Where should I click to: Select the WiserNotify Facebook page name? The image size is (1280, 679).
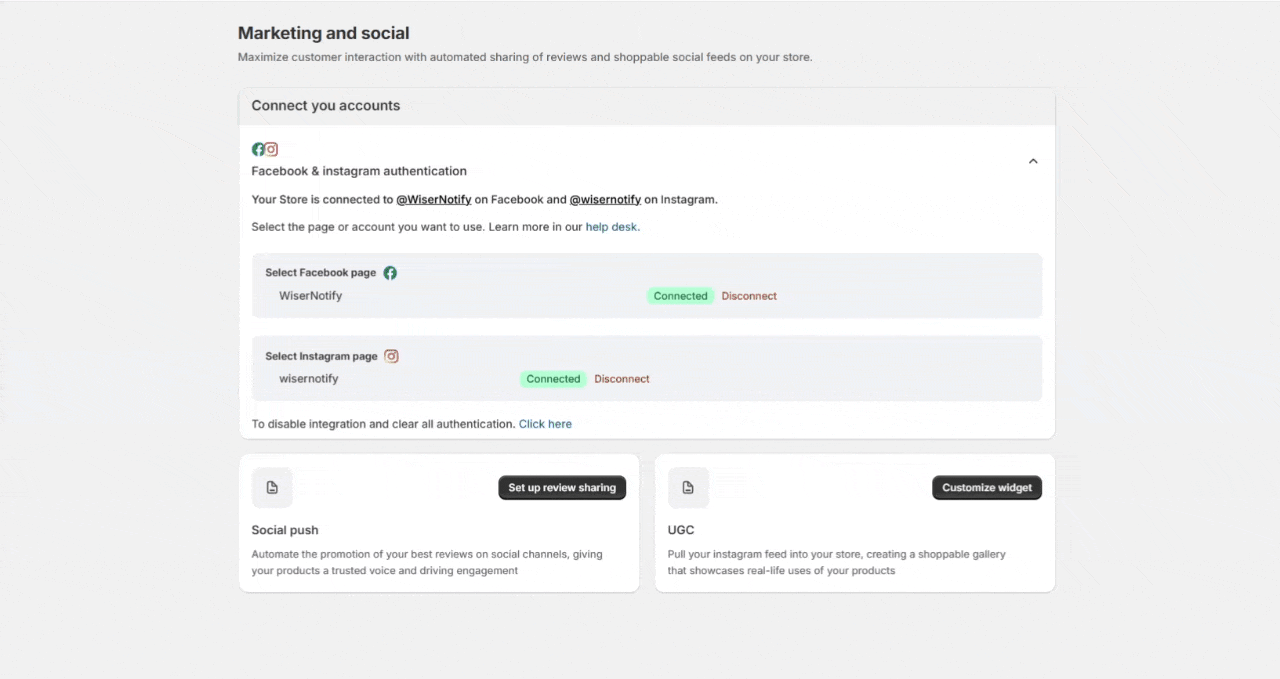[x=310, y=296]
